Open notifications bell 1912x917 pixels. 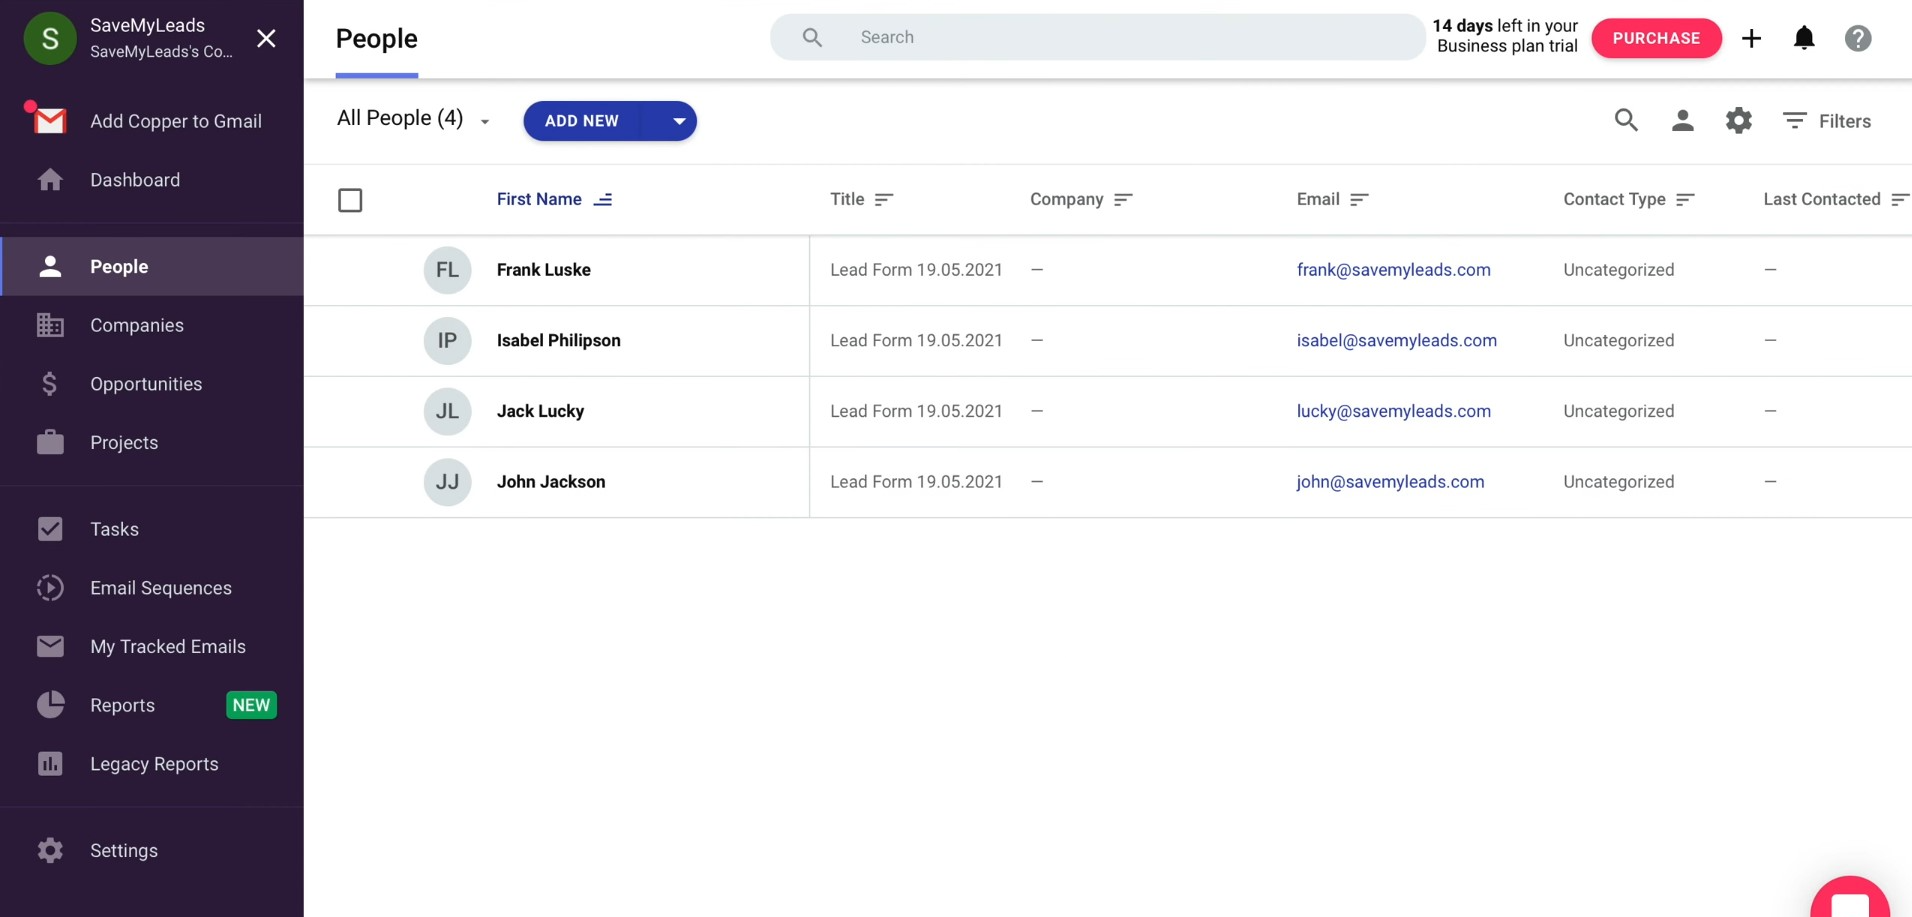tap(1804, 38)
